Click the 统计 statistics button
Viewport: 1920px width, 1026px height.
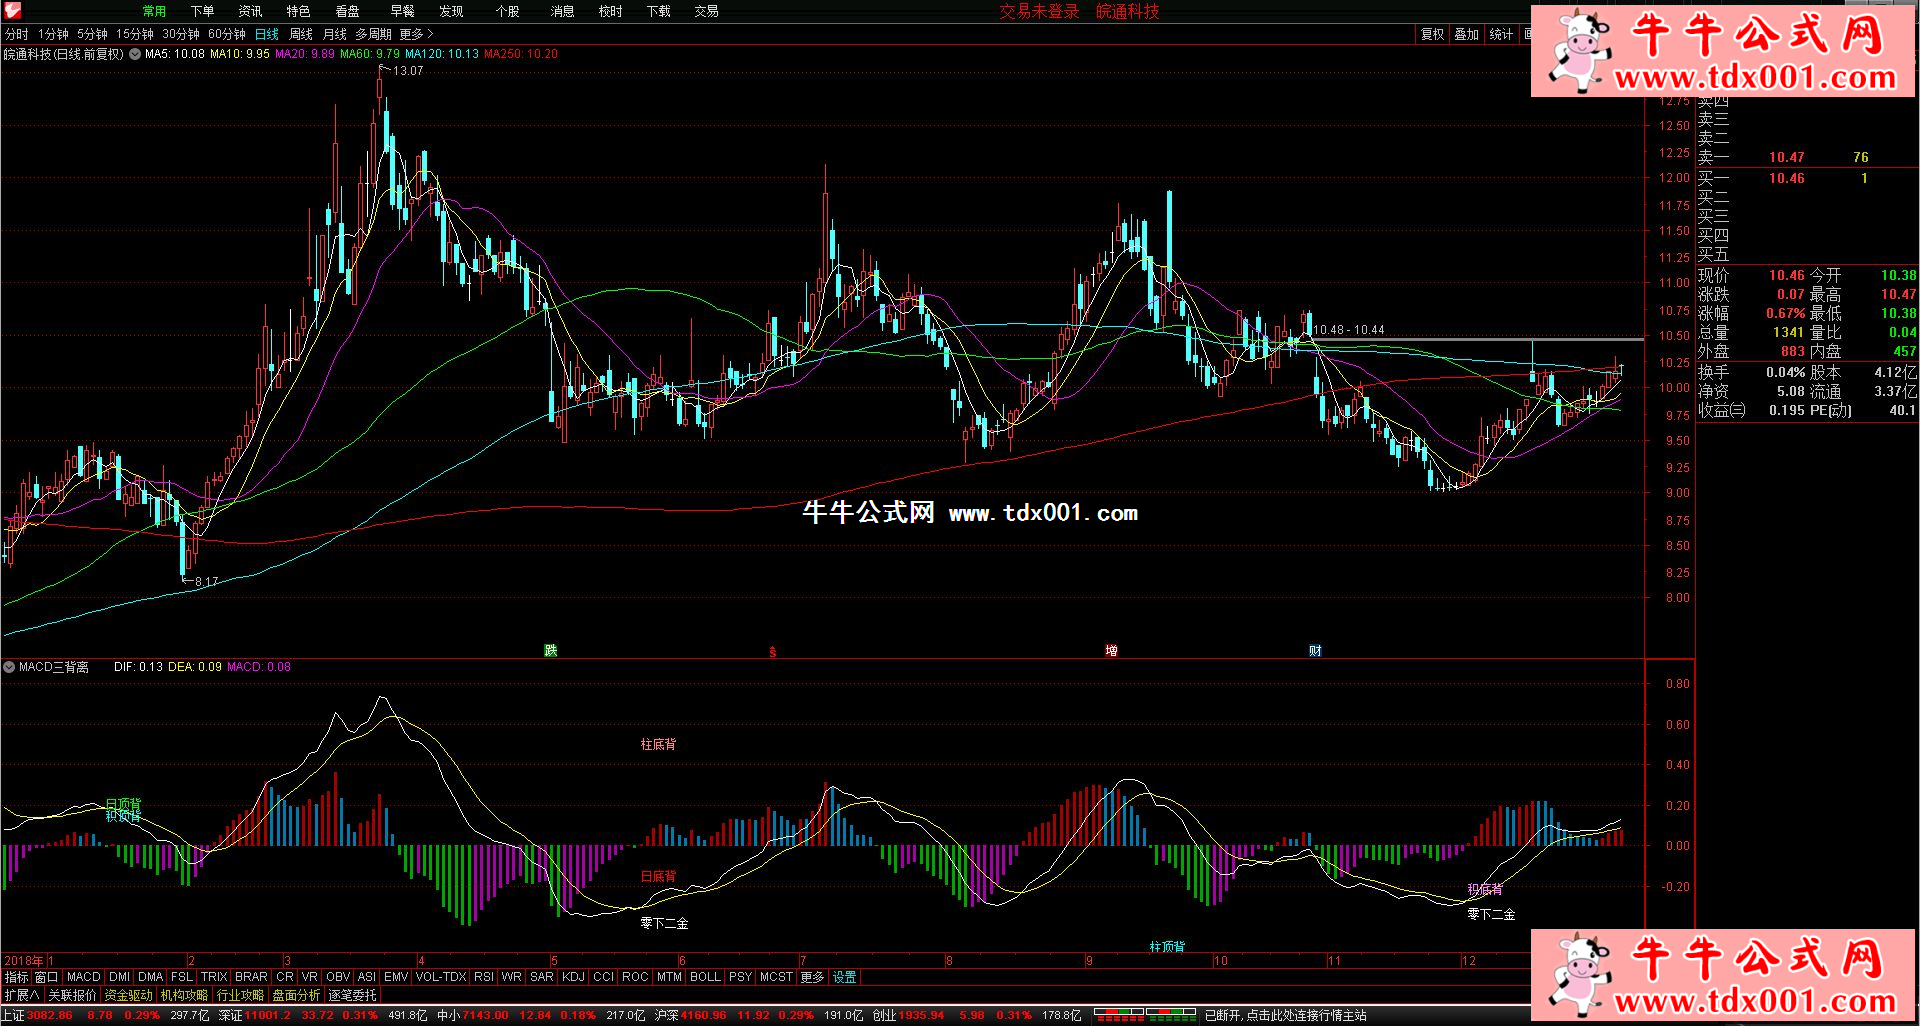point(1501,34)
